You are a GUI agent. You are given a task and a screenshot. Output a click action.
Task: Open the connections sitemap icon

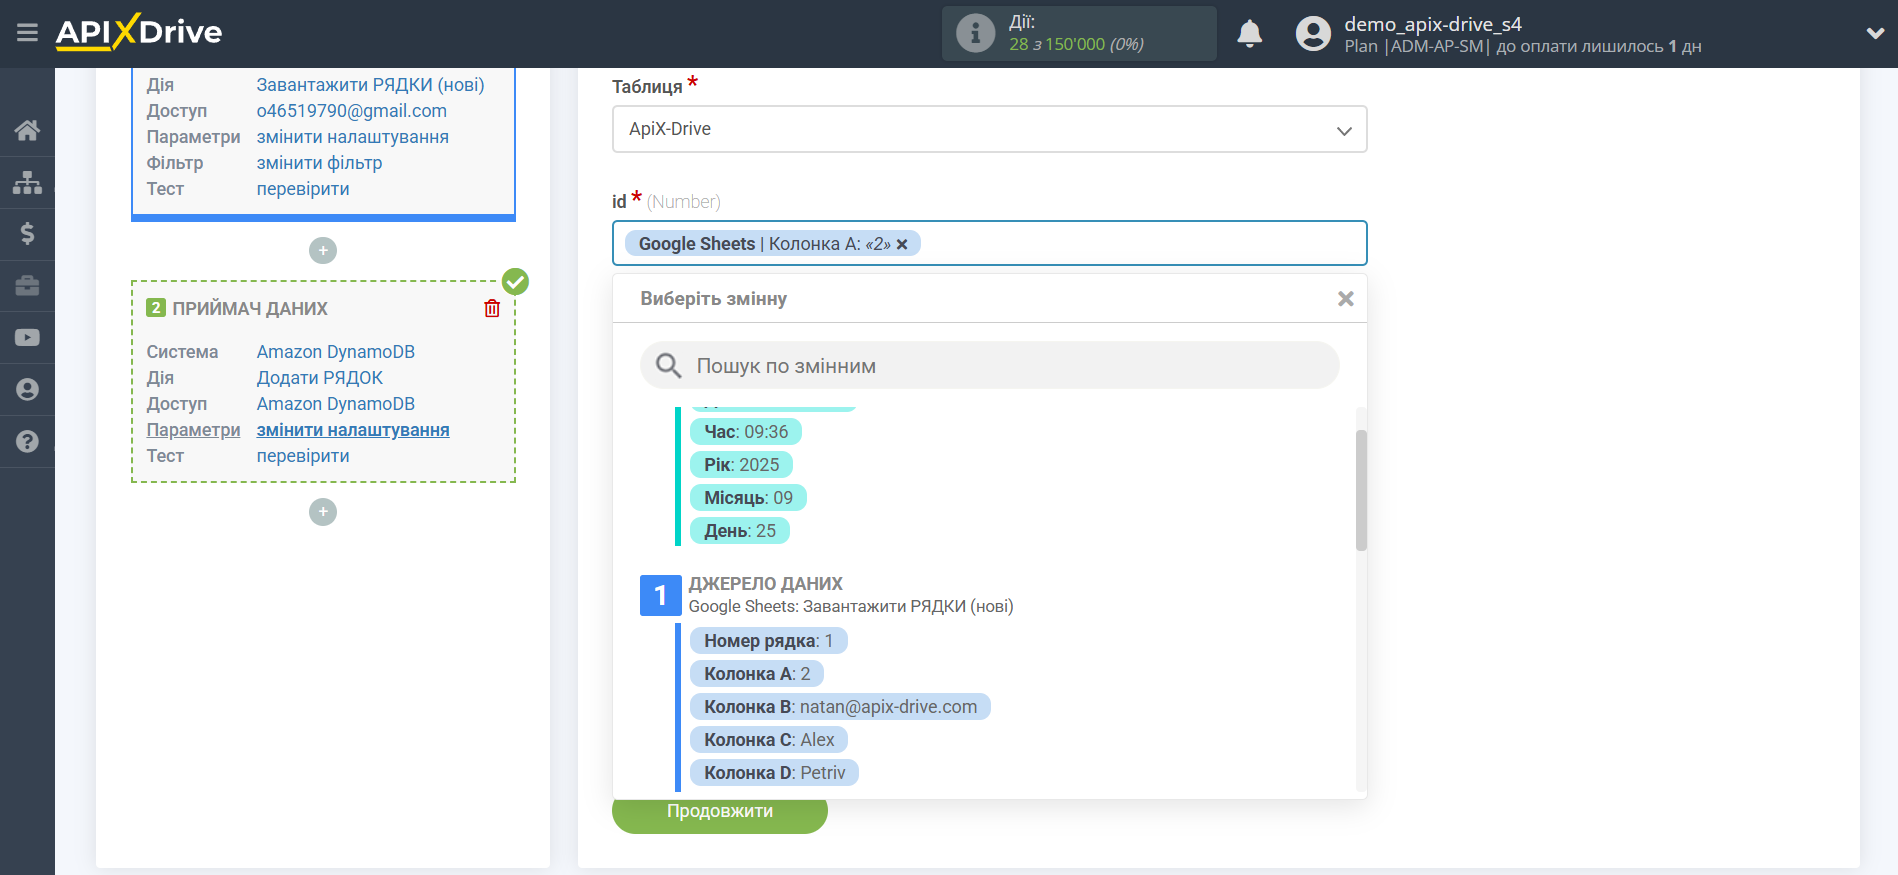(x=27, y=182)
